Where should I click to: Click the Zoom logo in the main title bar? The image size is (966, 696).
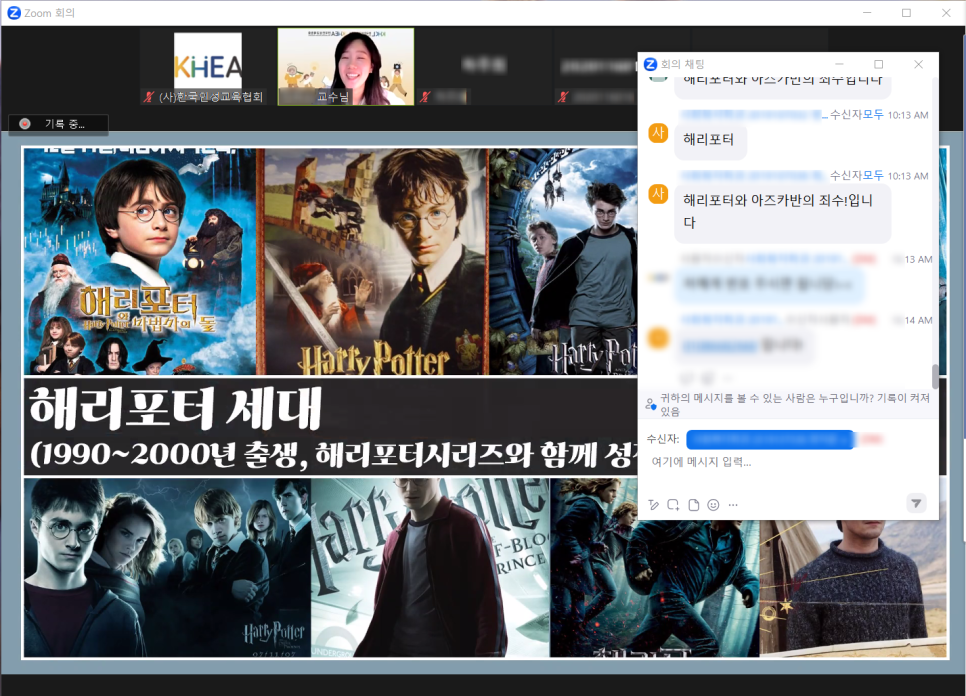(x=14, y=12)
